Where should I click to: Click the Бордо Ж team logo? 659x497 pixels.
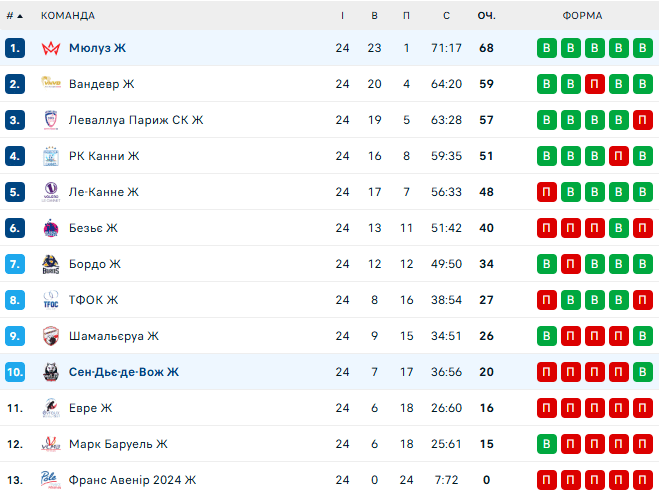click(x=51, y=264)
